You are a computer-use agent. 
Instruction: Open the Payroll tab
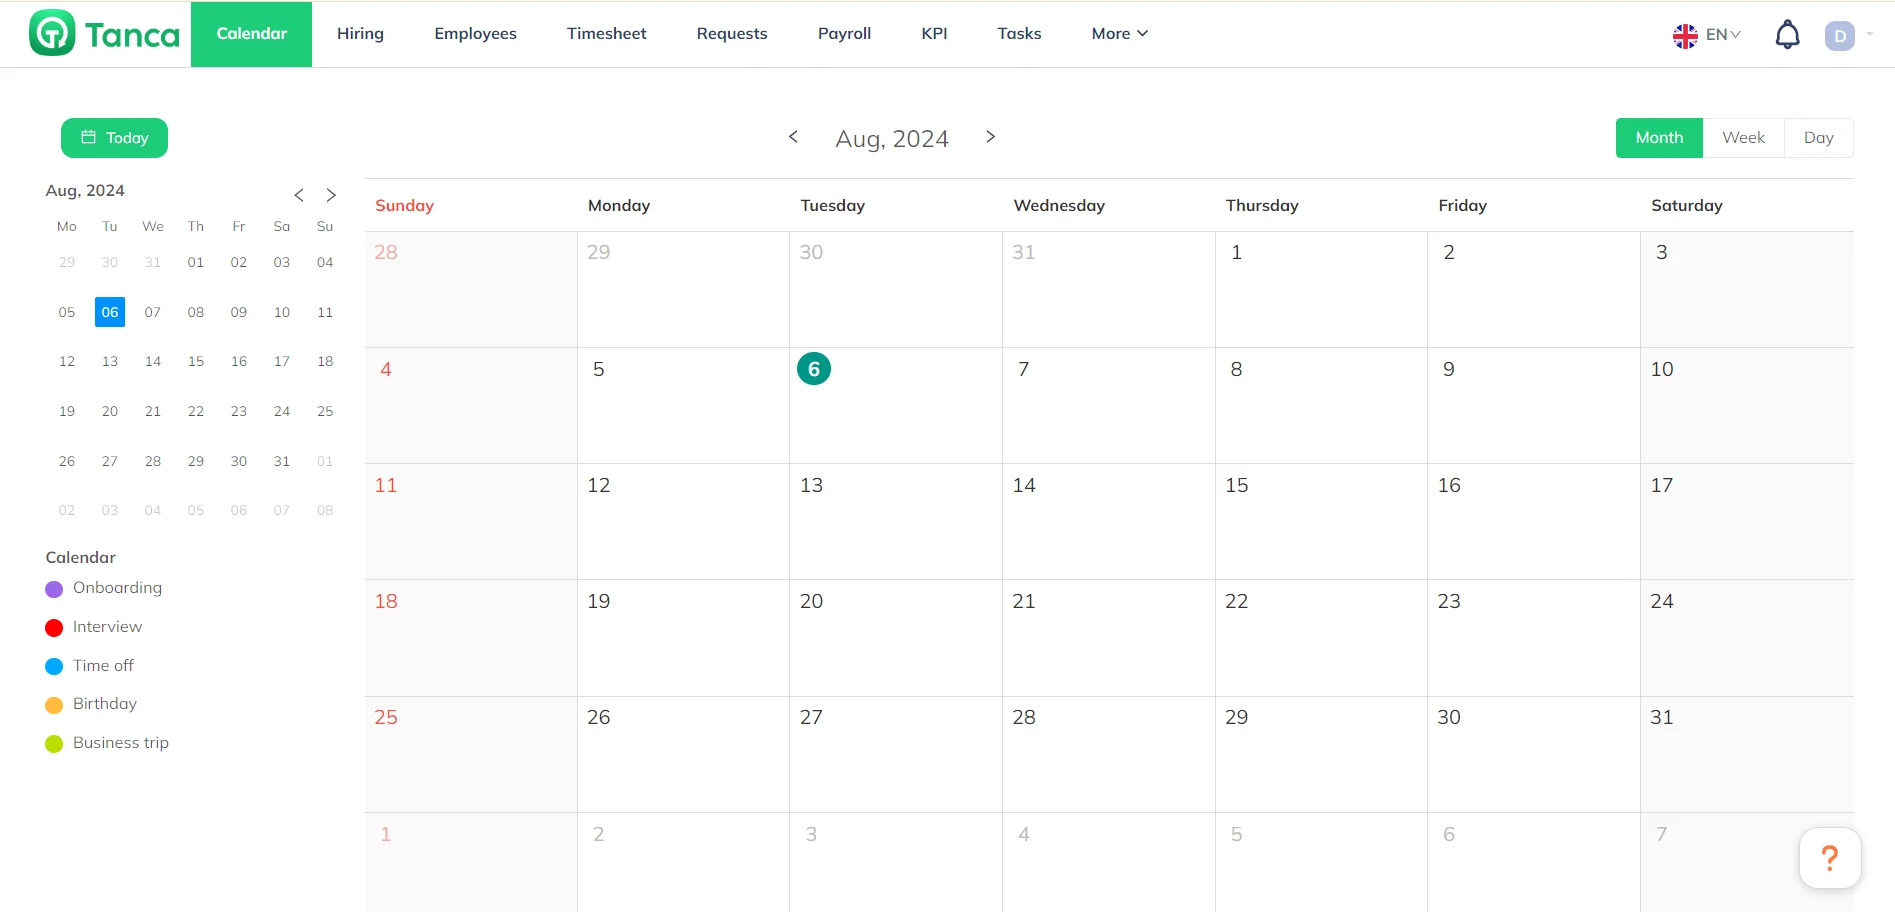[x=844, y=34]
